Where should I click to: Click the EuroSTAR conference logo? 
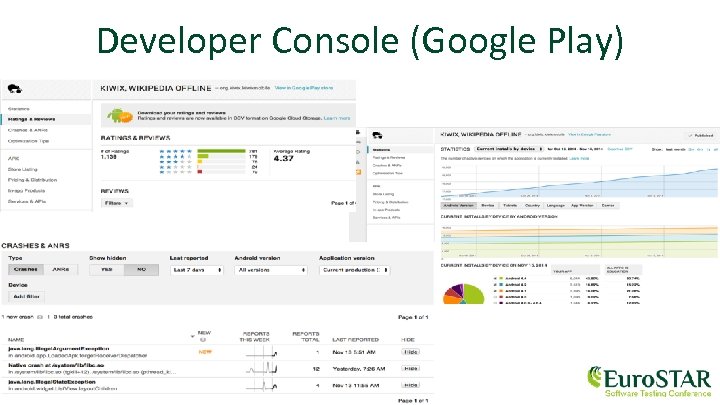coord(649,381)
